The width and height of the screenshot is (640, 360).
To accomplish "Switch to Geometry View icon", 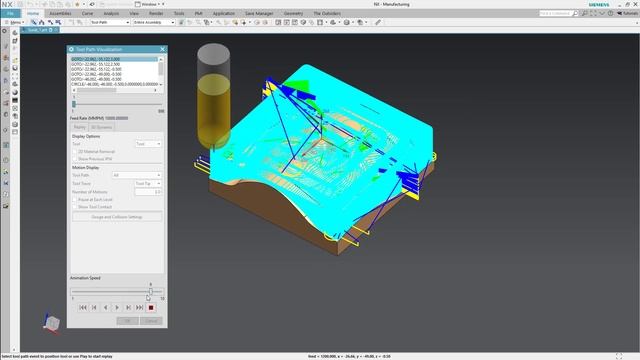I will [50, 22].
